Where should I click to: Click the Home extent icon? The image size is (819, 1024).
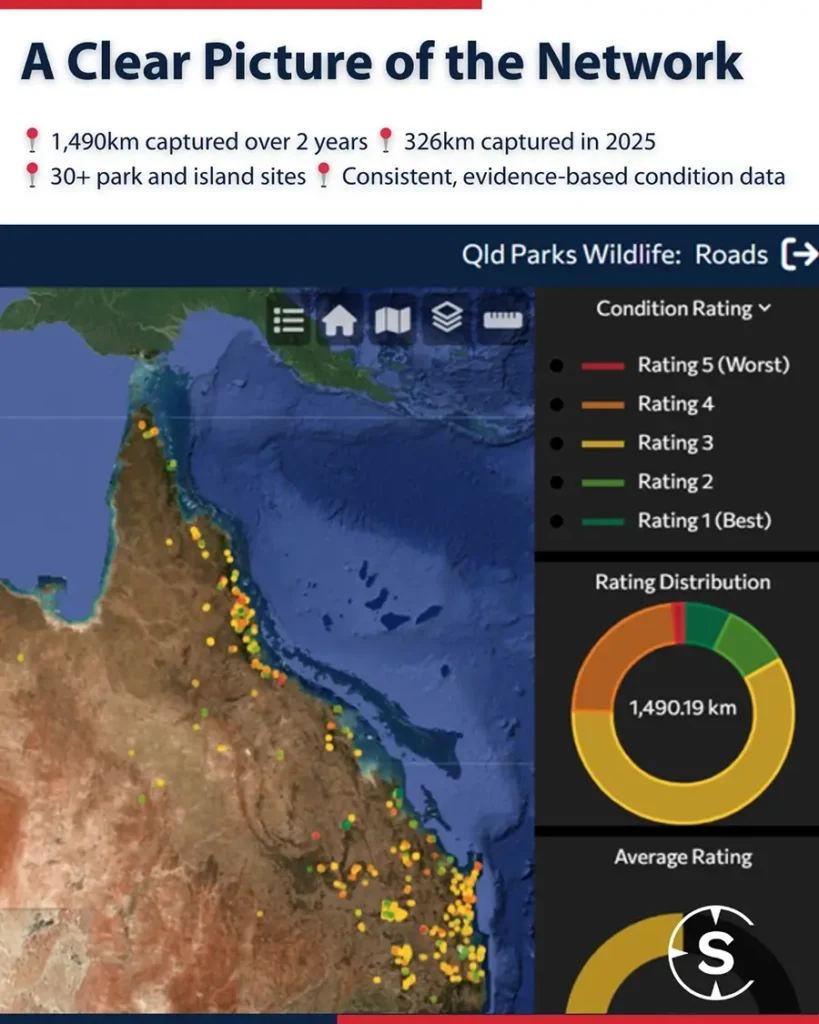pyautogui.click(x=339, y=320)
